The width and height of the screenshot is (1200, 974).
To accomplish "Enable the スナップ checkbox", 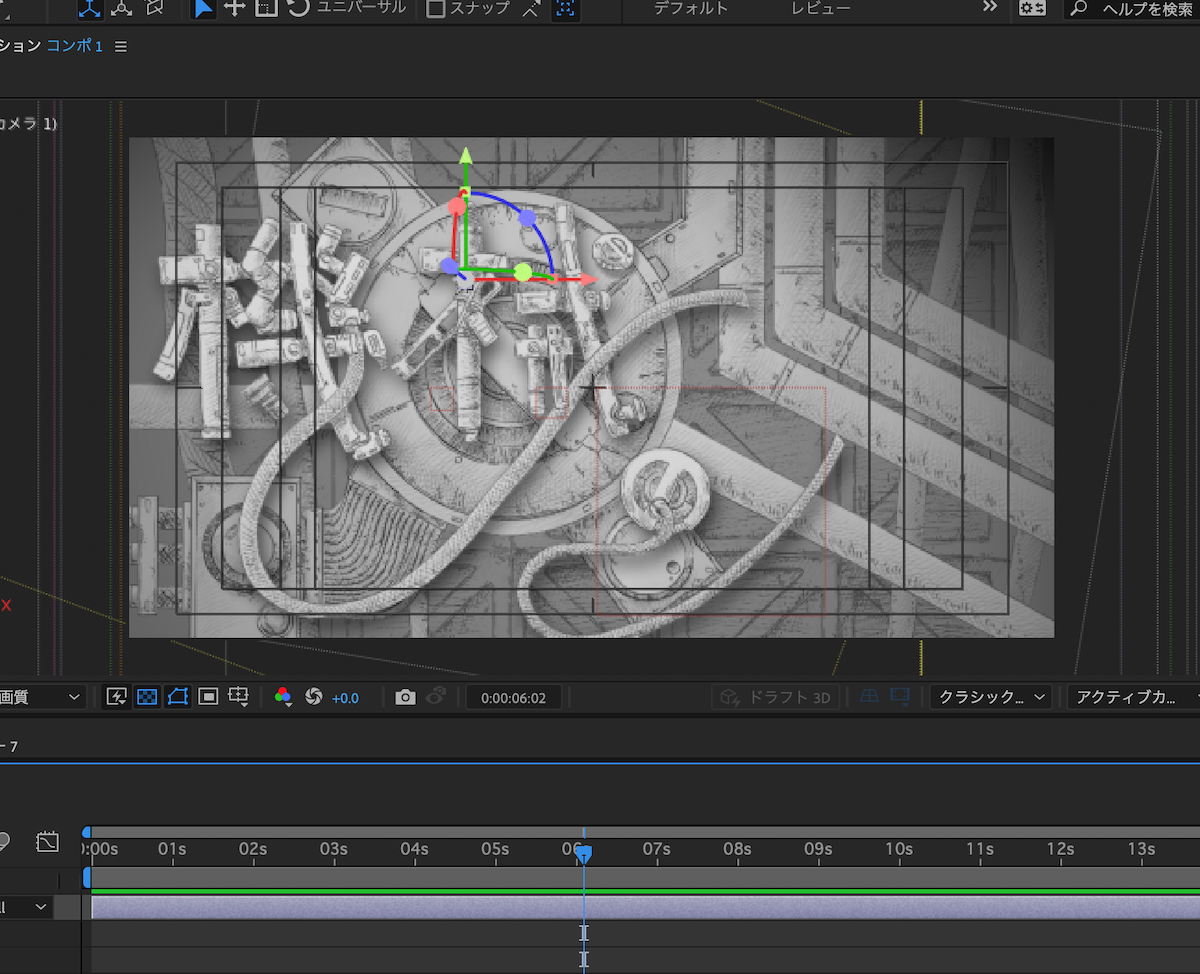I will 436,9.
